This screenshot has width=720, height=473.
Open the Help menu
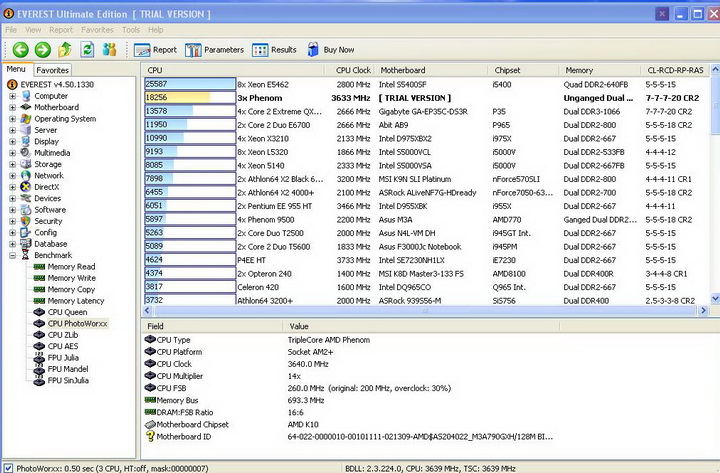(x=155, y=30)
